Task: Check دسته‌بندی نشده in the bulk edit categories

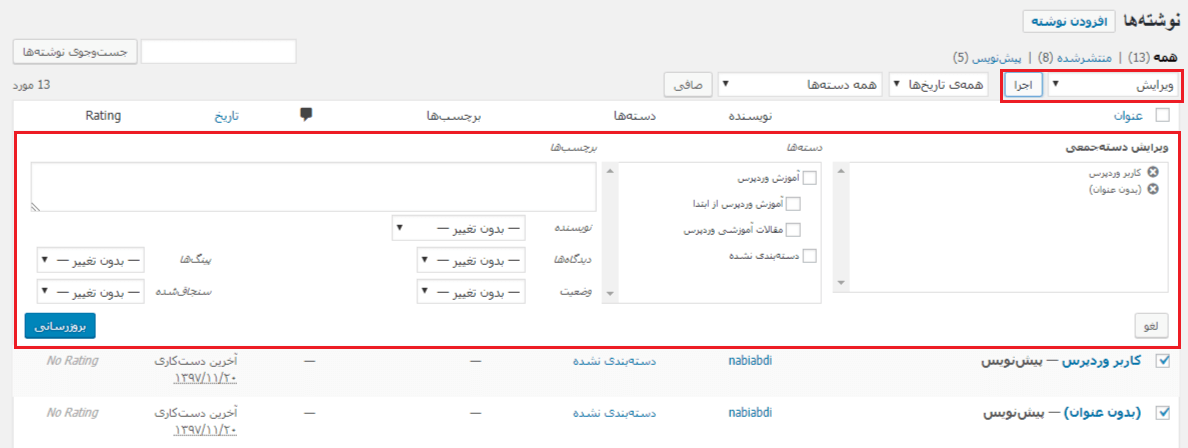Action: [810, 256]
